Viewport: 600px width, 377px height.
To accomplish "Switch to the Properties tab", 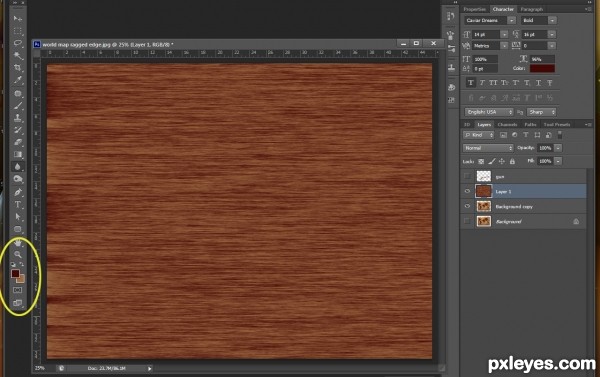I will coord(474,9).
